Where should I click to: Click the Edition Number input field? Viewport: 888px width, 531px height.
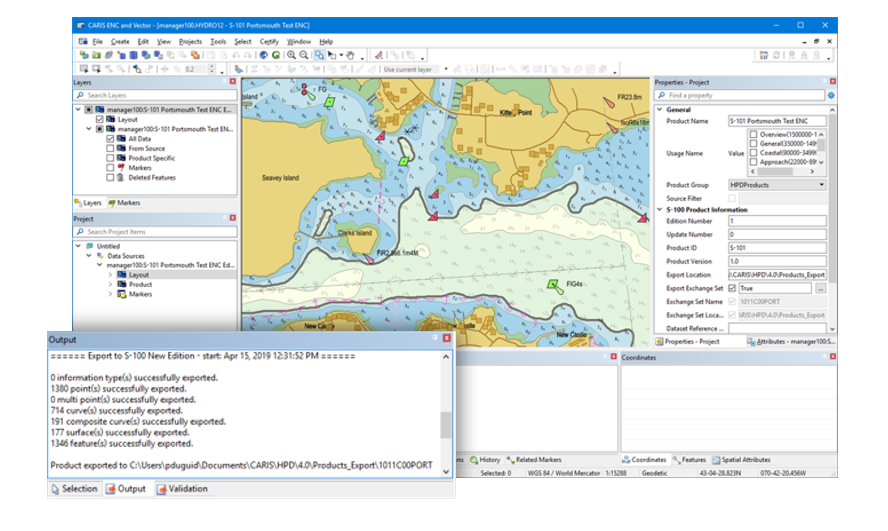pos(776,221)
